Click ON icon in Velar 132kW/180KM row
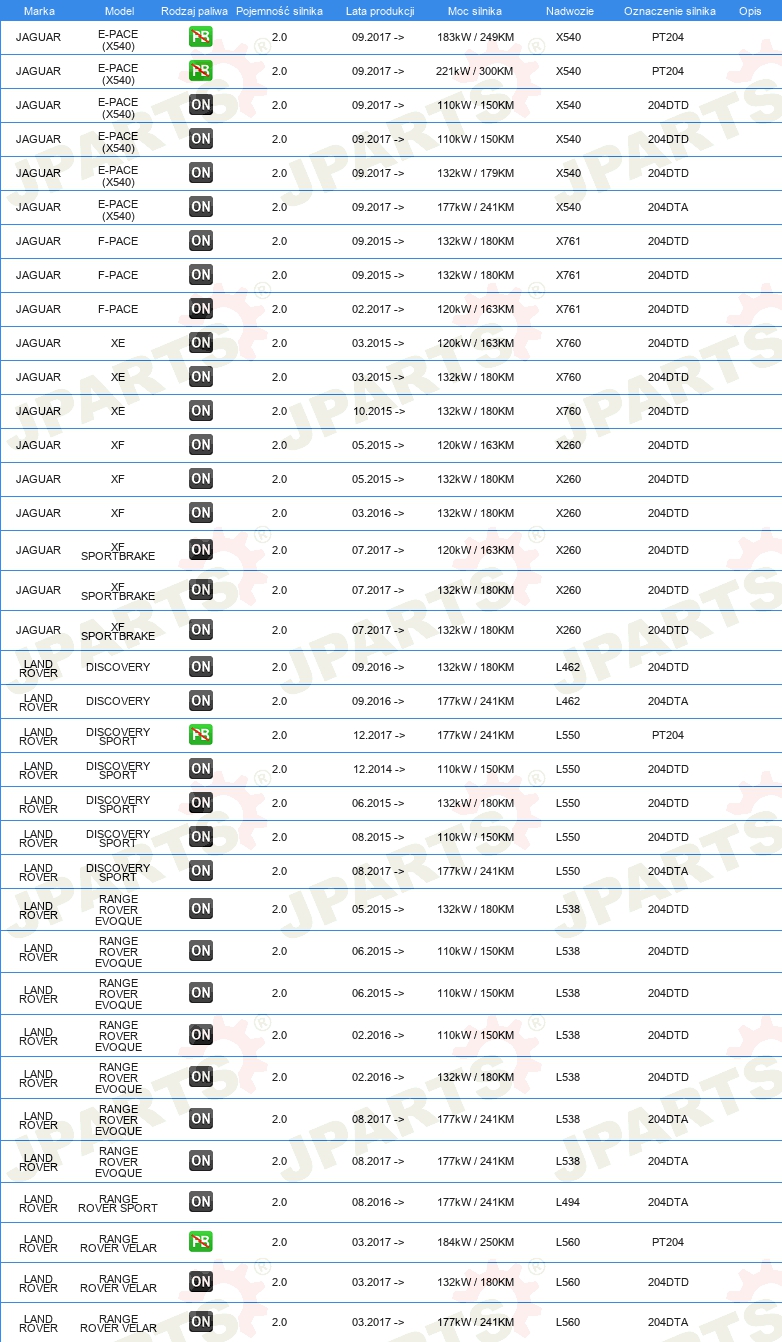 pyautogui.click(x=201, y=1282)
